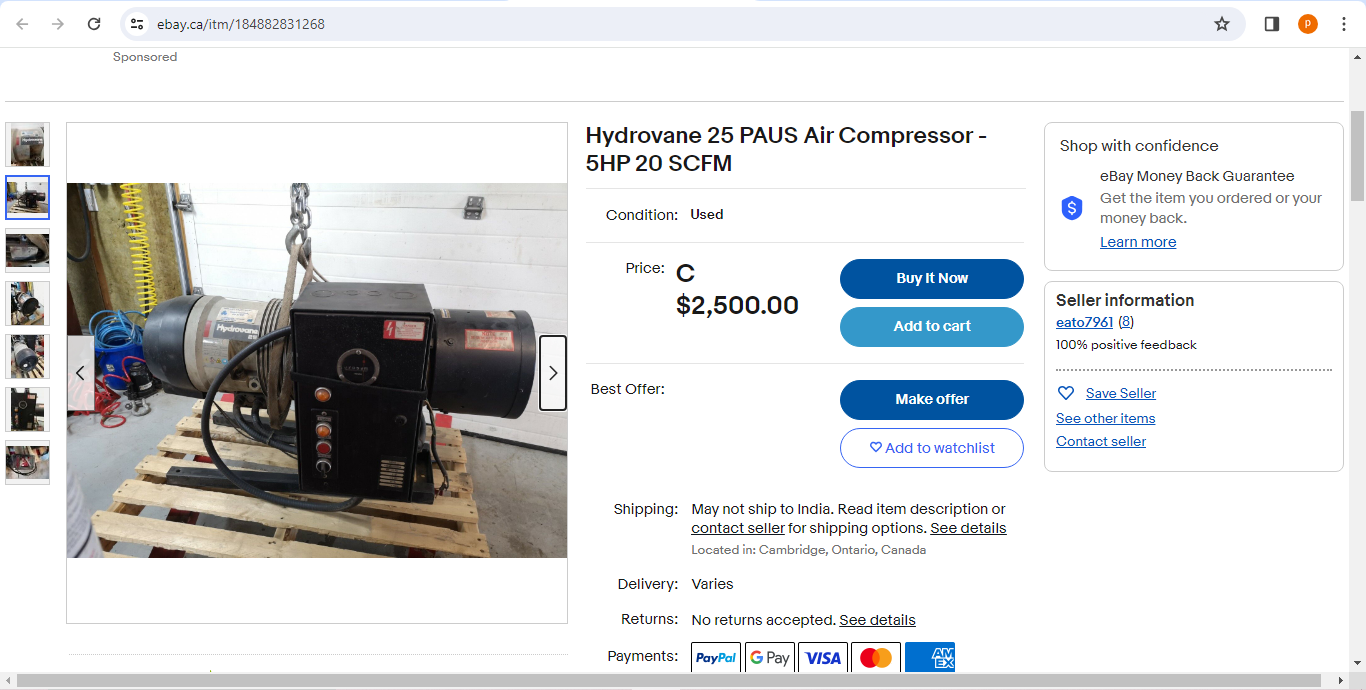Click Make offer button
Screen dimensions: 1366x690
click(932, 400)
